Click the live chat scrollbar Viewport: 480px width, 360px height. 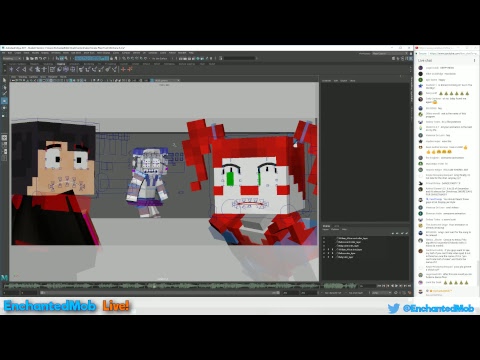coord(478,273)
